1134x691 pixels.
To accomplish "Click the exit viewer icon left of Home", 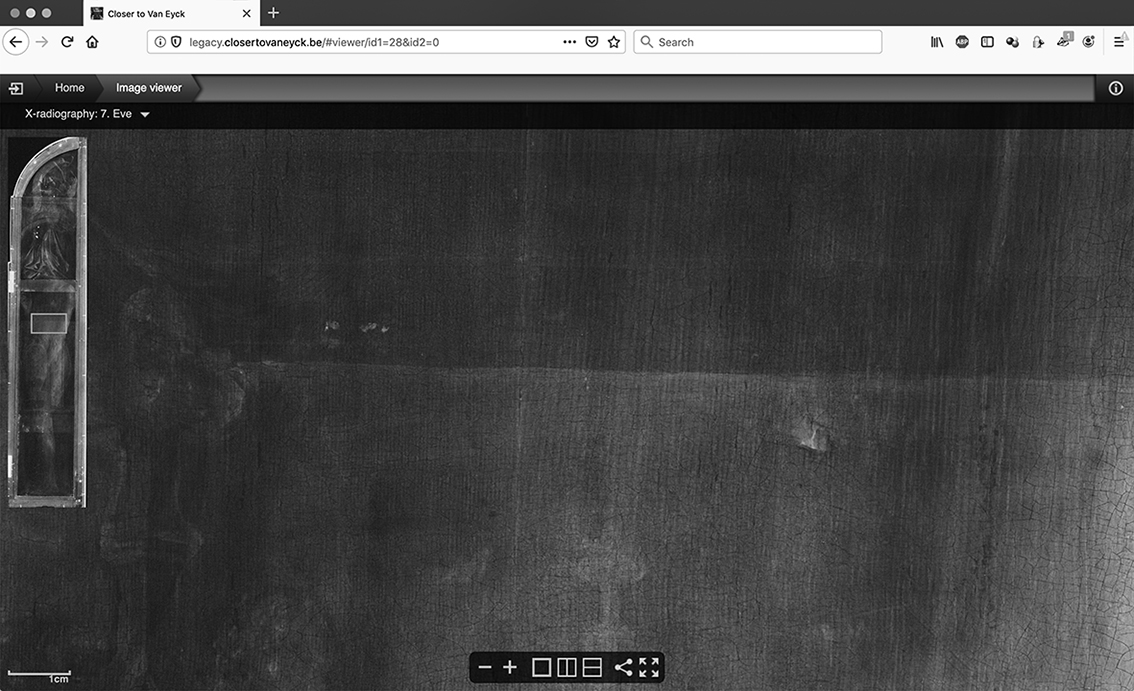I will (16, 88).
